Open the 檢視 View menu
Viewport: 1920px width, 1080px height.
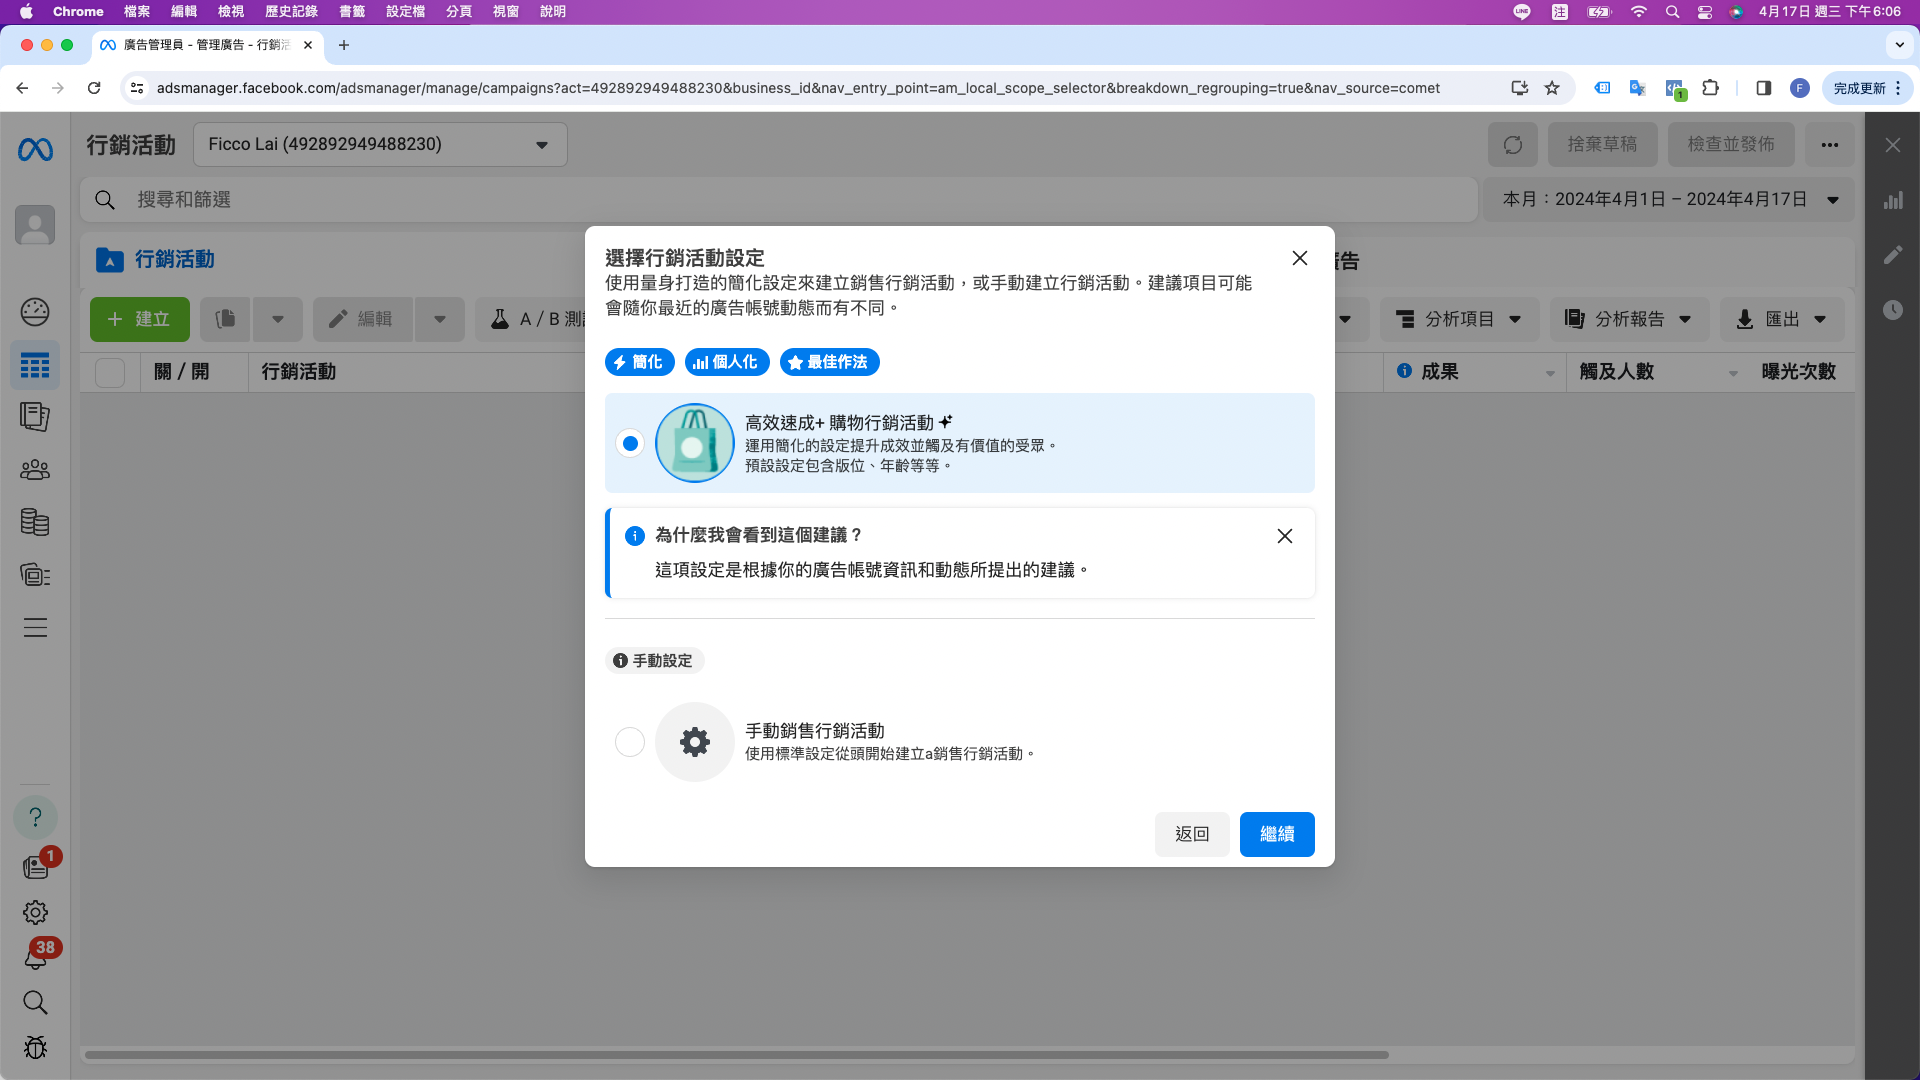pyautogui.click(x=231, y=12)
